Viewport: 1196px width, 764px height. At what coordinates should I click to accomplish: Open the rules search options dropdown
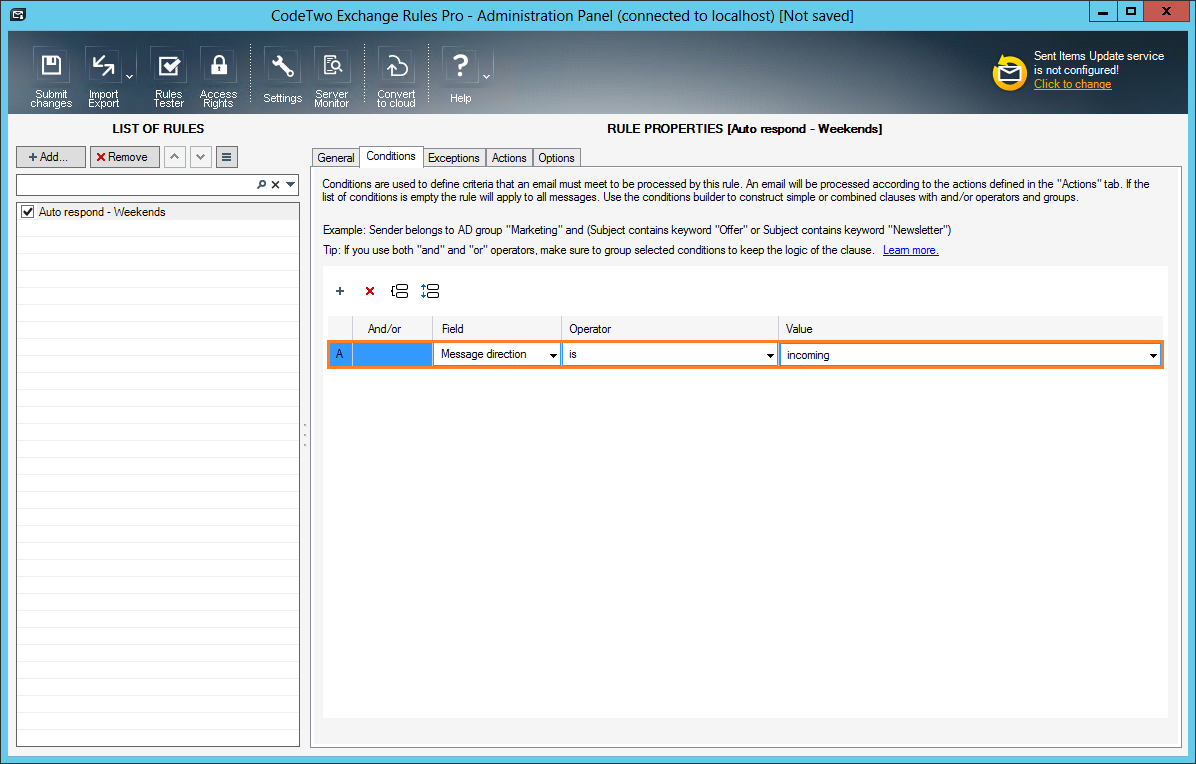pos(291,185)
